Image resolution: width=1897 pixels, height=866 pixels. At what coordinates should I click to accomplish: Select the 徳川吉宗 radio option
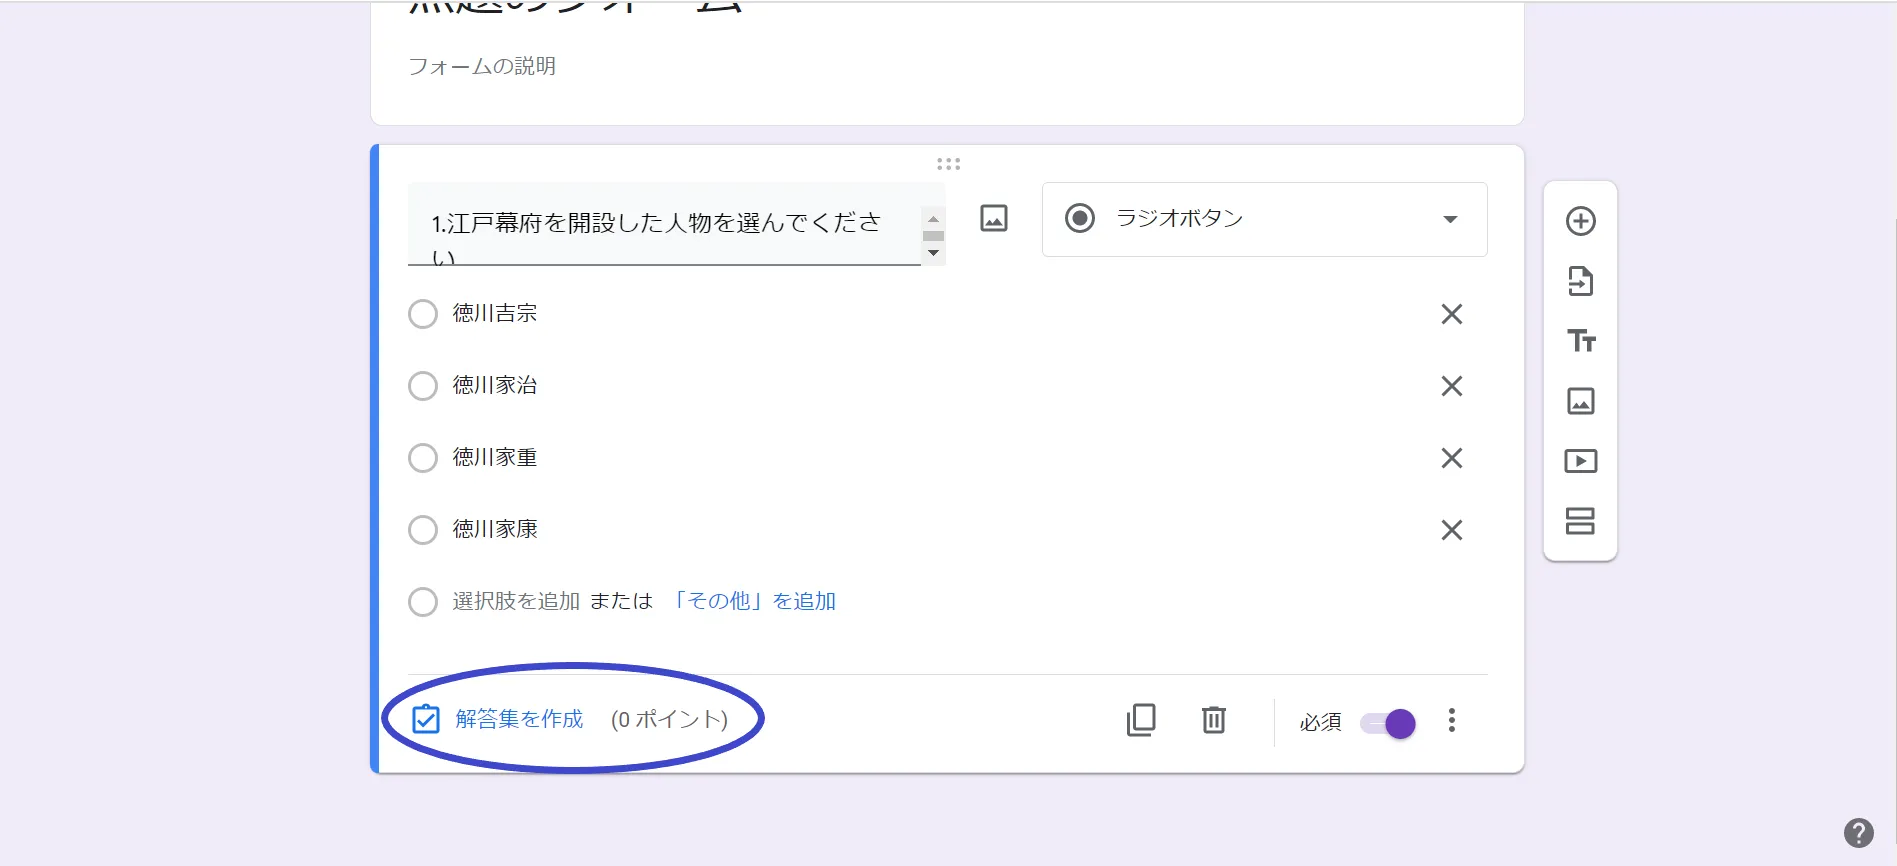tap(423, 314)
